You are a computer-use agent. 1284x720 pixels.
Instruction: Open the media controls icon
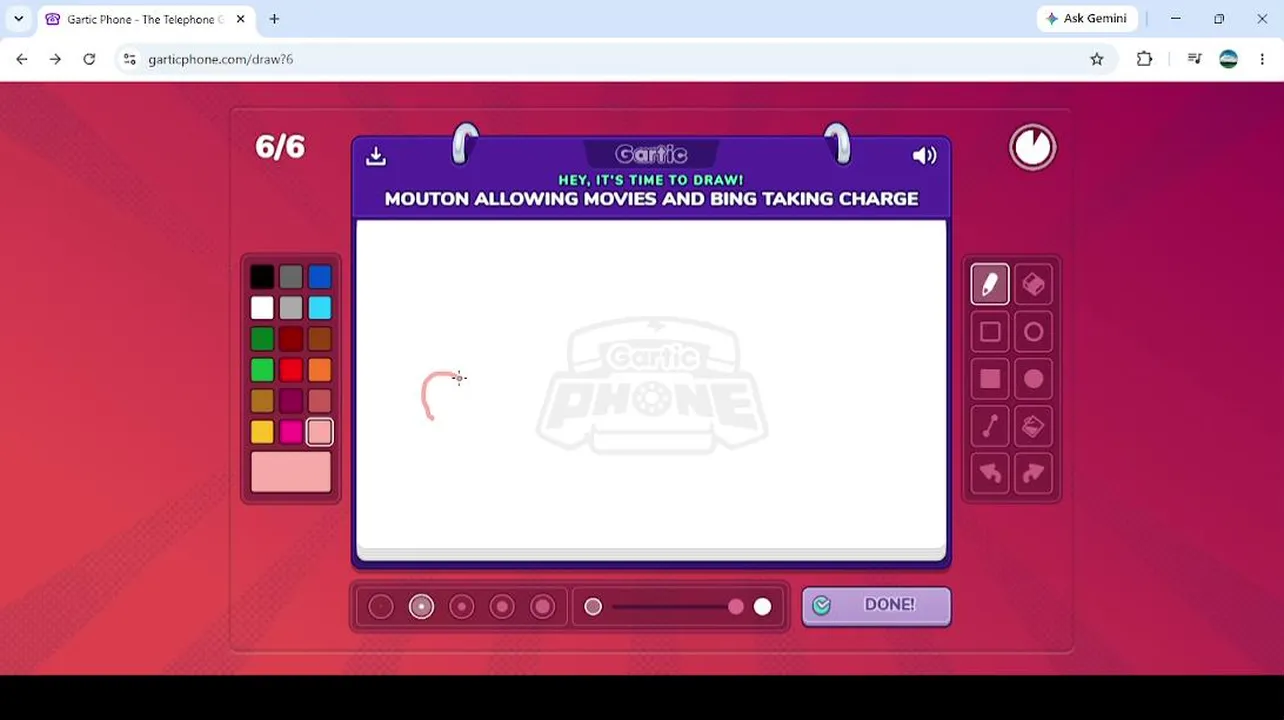coord(1194,60)
